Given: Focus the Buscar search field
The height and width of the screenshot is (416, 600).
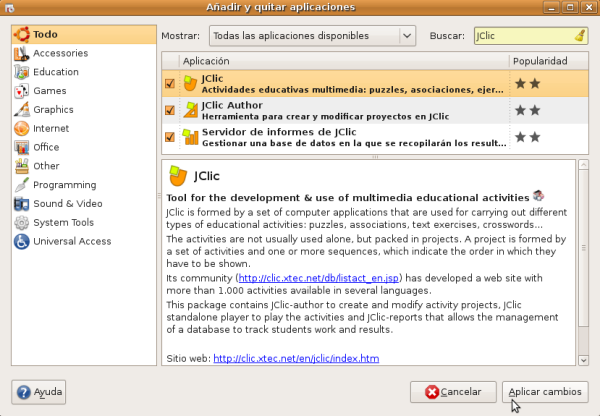Looking at the screenshot, I should point(522,36).
